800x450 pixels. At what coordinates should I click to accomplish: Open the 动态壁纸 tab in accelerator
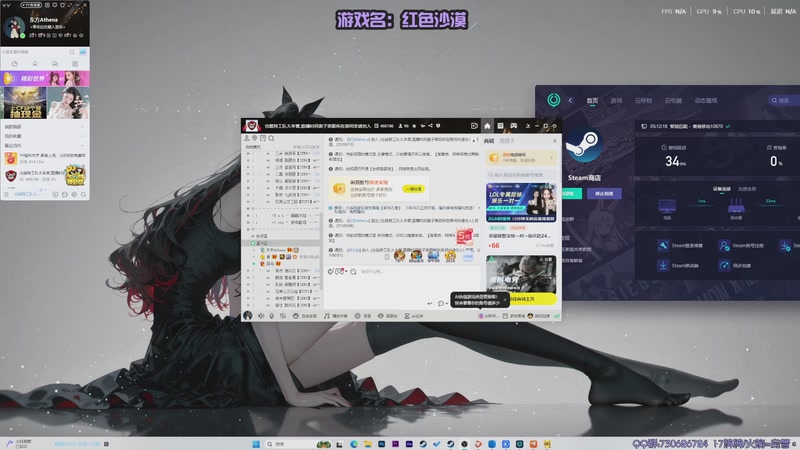pyautogui.click(x=706, y=101)
